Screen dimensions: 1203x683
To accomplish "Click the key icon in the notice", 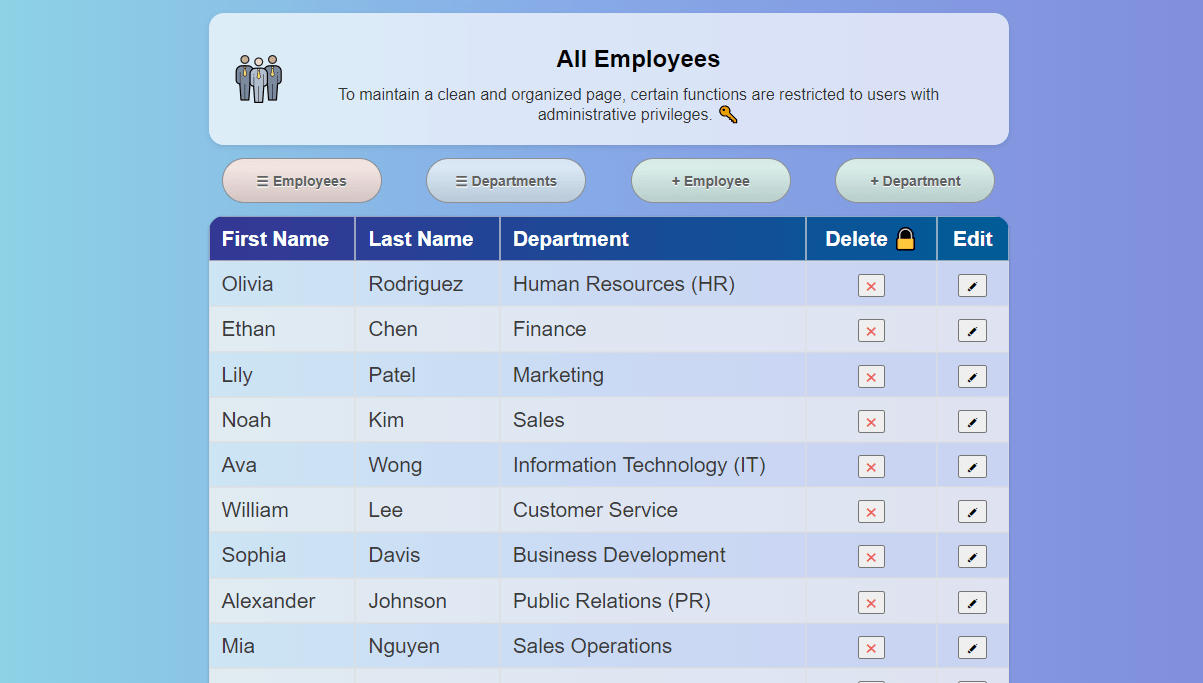I will tap(728, 115).
